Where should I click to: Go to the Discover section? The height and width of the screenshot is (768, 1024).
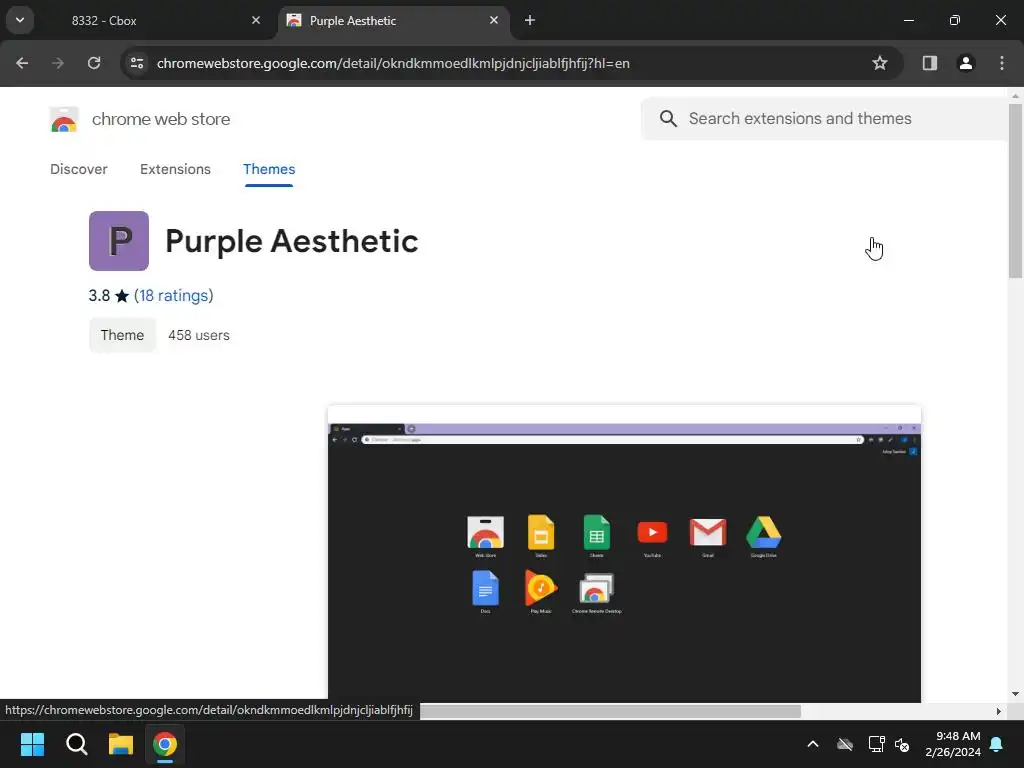coord(79,169)
